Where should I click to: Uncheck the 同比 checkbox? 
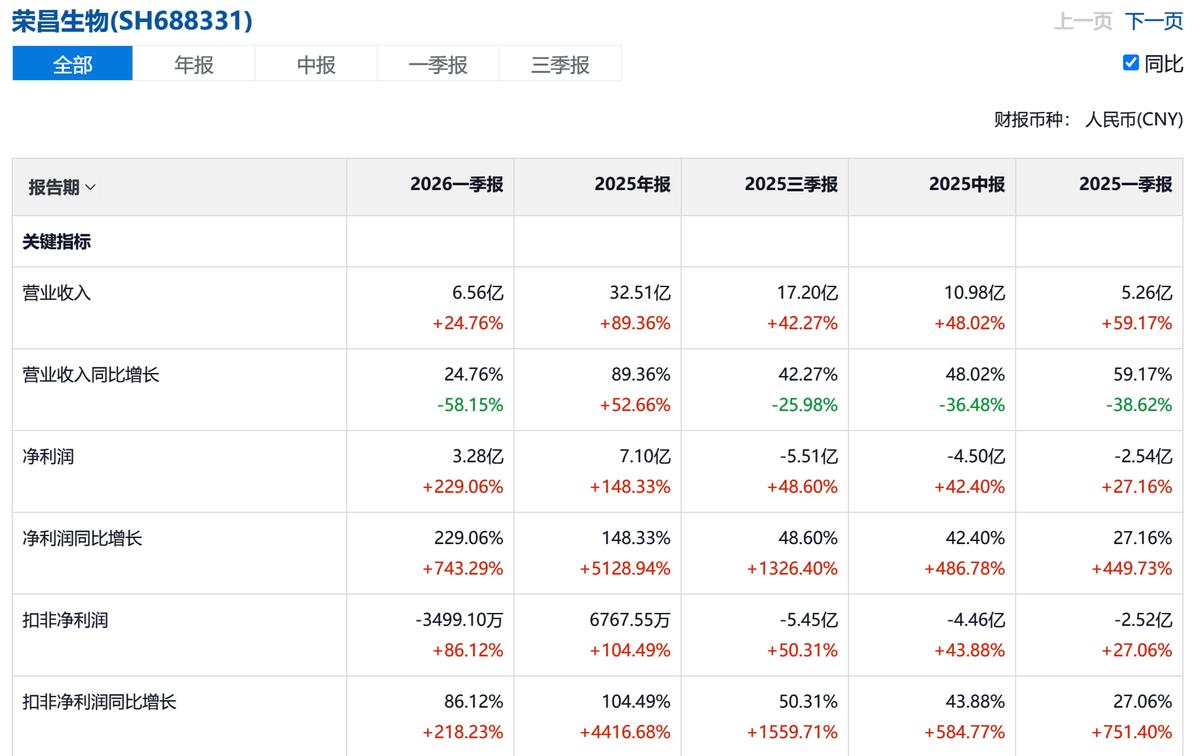[1131, 63]
